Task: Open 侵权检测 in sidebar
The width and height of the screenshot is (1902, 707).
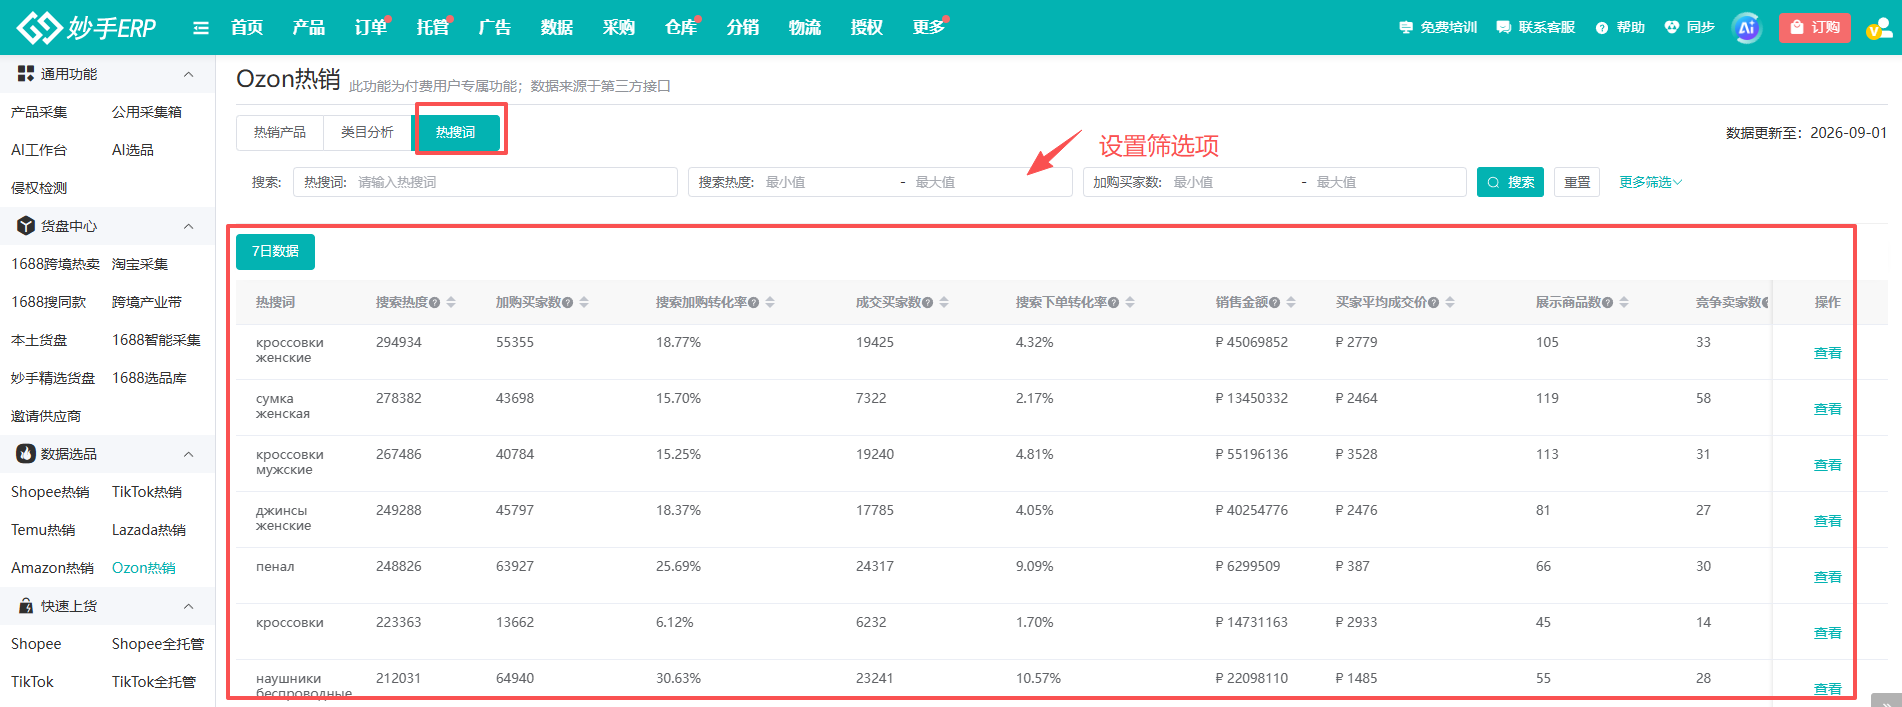Action: pos(39,188)
